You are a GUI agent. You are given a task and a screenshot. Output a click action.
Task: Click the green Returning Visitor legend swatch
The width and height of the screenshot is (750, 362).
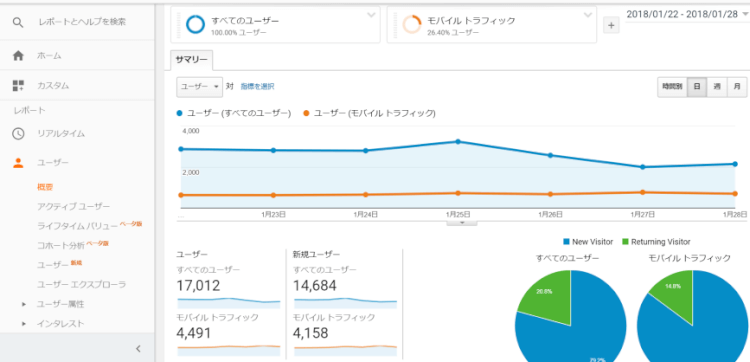(x=626, y=242)
